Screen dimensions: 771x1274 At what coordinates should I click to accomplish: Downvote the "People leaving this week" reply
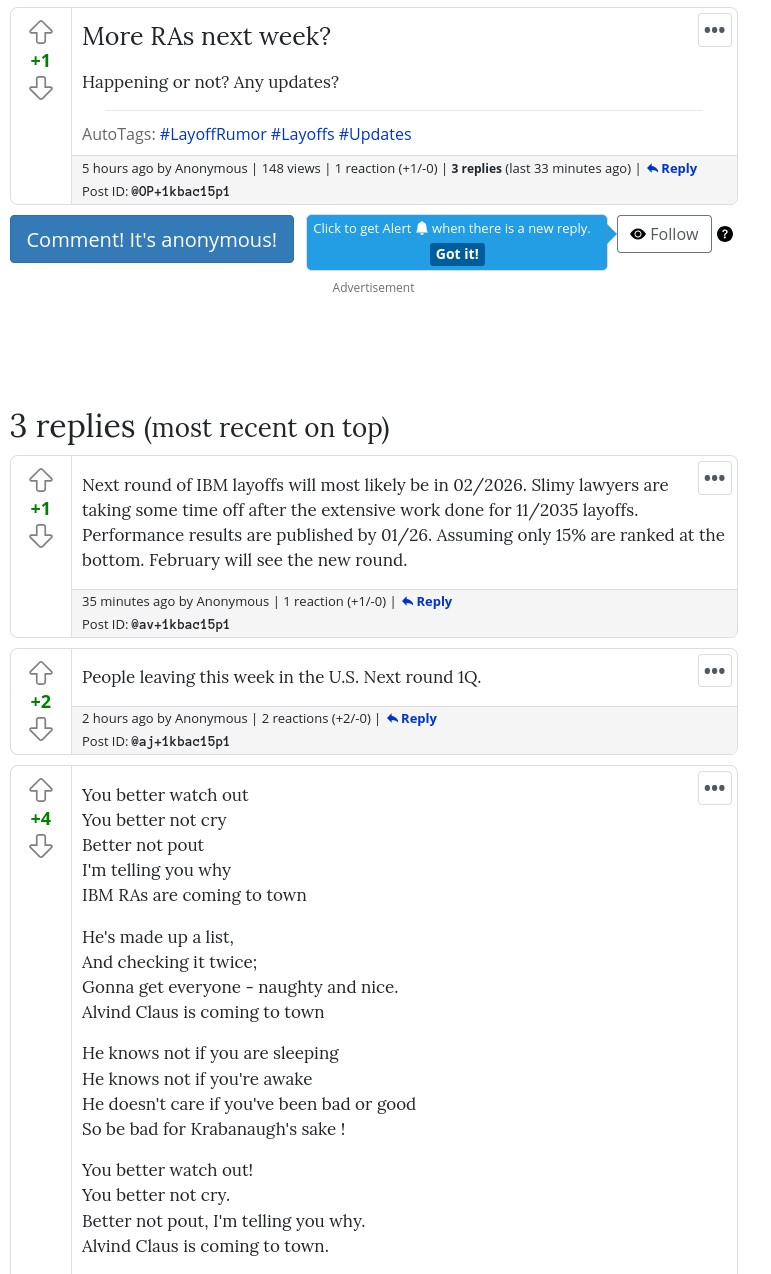tap(40, 729)
